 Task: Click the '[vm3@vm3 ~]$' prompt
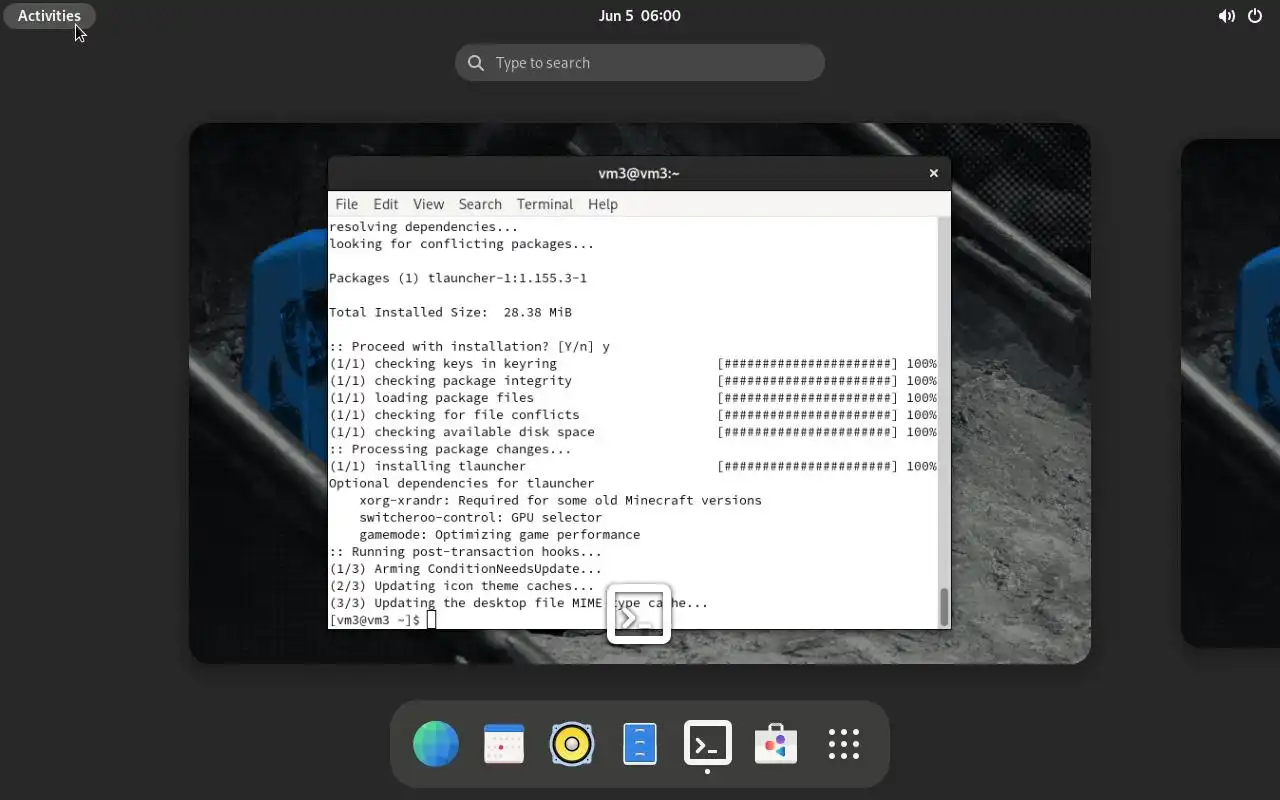[x=375, y=620]
